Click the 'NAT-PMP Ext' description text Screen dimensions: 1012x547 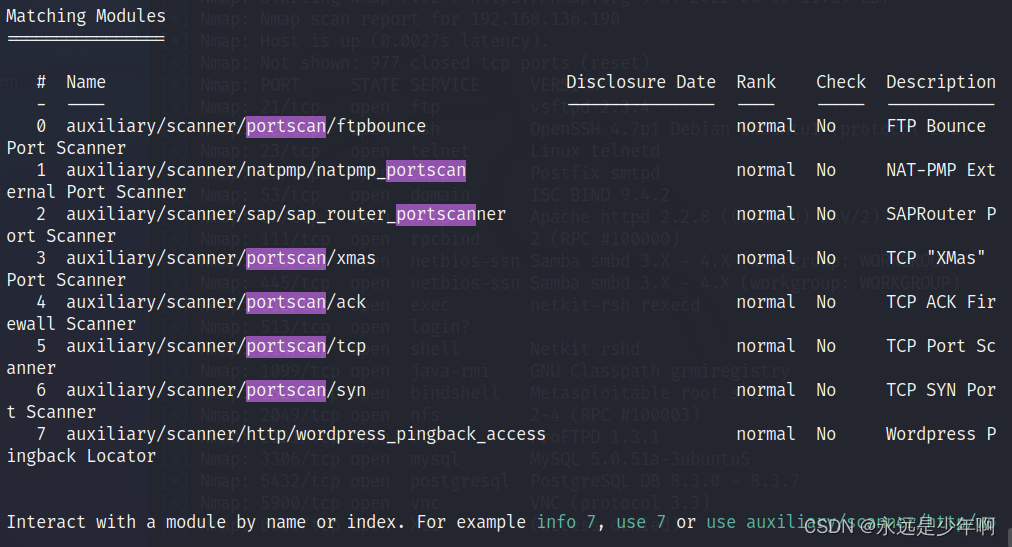(941, 170)
